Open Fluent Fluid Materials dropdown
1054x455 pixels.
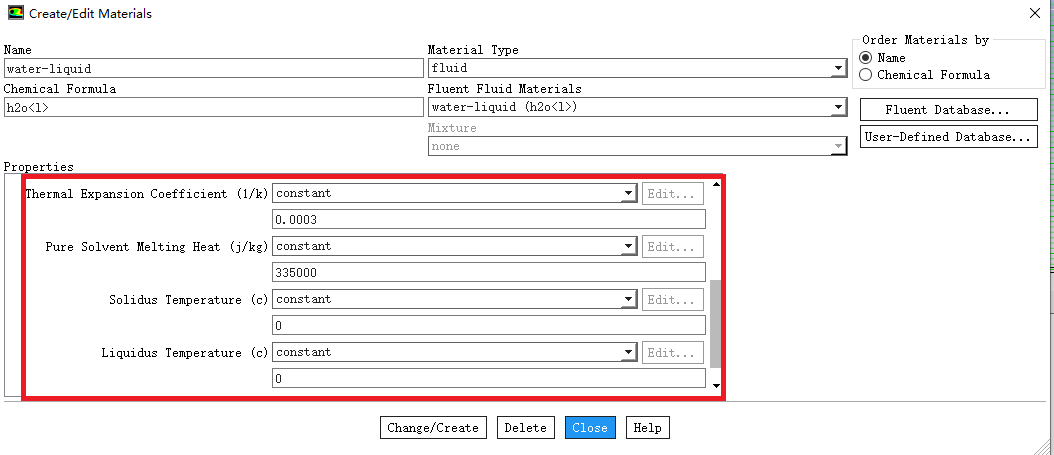[x=637, y=107]
